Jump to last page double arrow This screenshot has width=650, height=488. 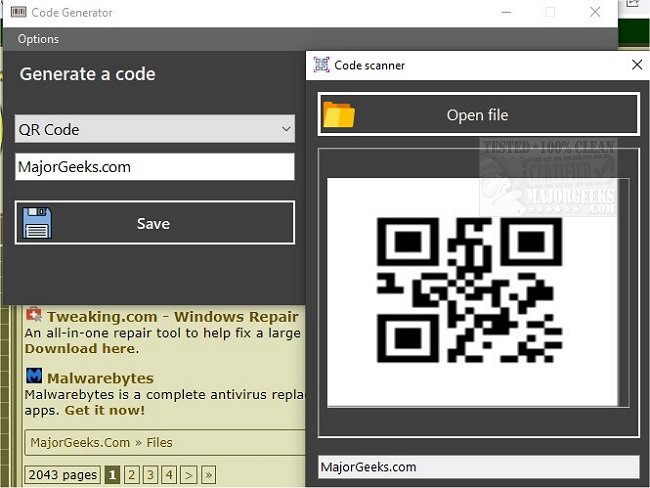point(208,475)
